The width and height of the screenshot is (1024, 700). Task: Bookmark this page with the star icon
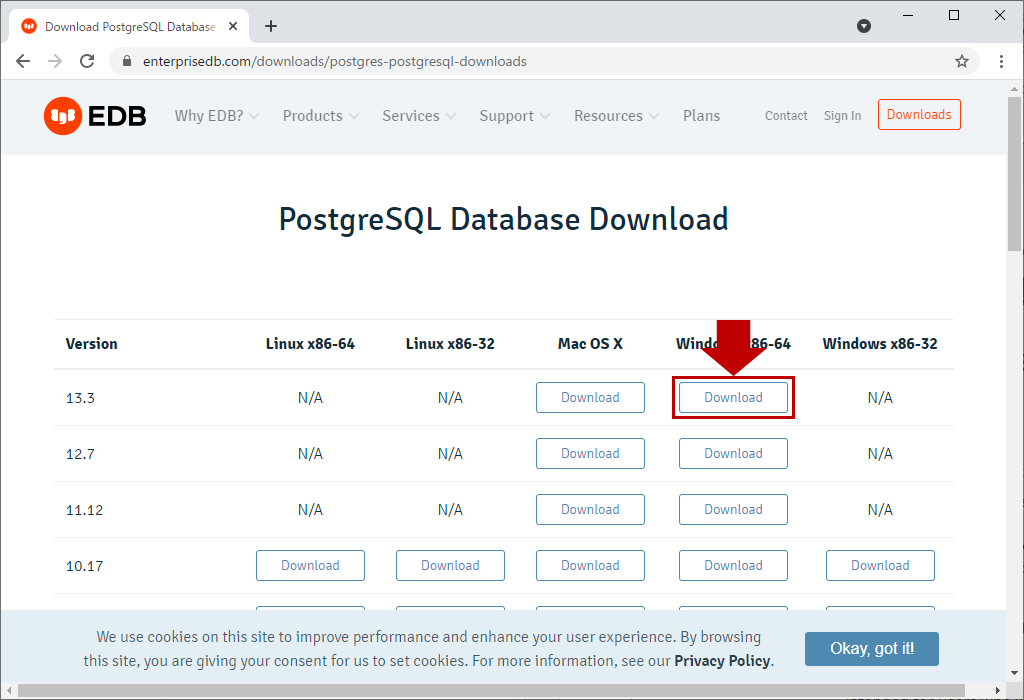coord(962,61)
